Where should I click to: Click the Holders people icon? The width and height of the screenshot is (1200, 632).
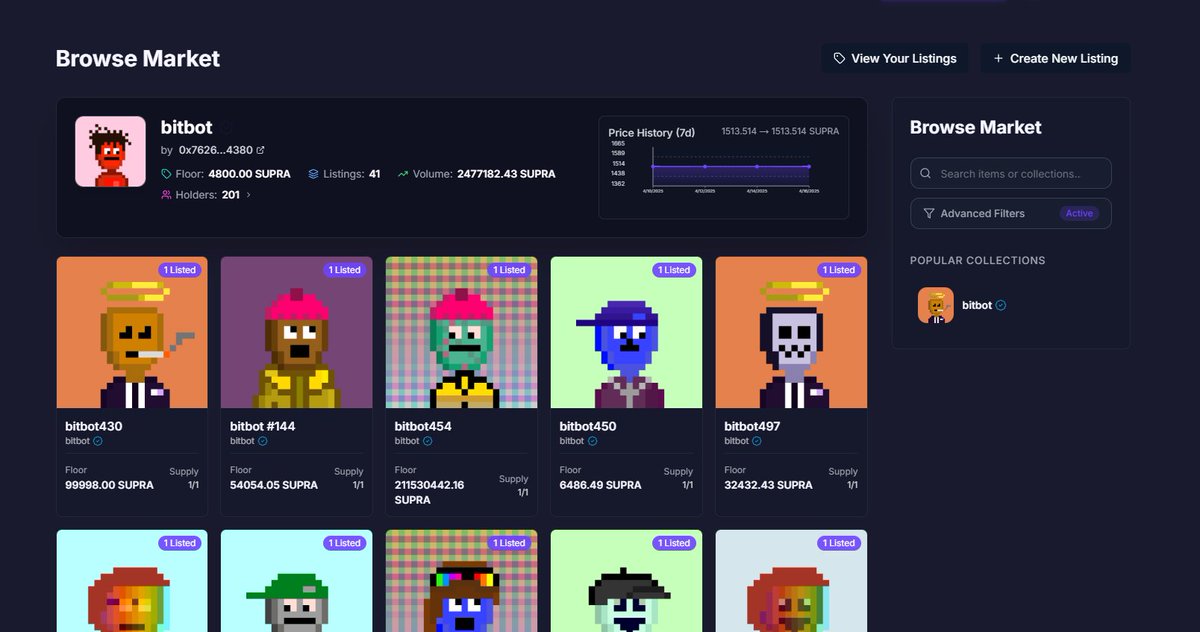(x=166, y=195)
